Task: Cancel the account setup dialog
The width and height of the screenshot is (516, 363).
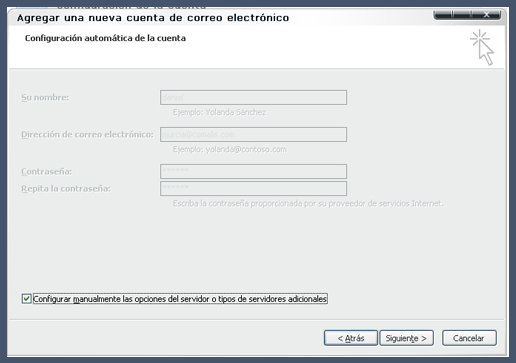Action: [469, 338]
